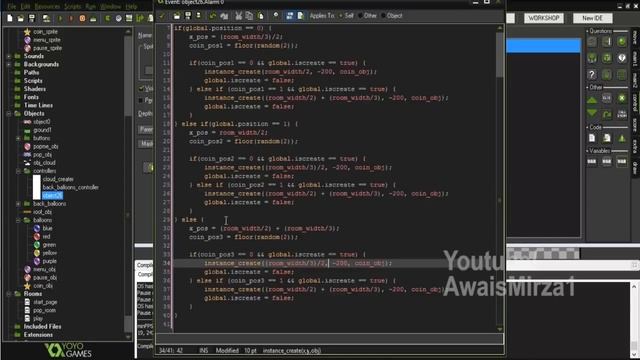
Task: Select the start_page room
Action: (x=45, y=302)
